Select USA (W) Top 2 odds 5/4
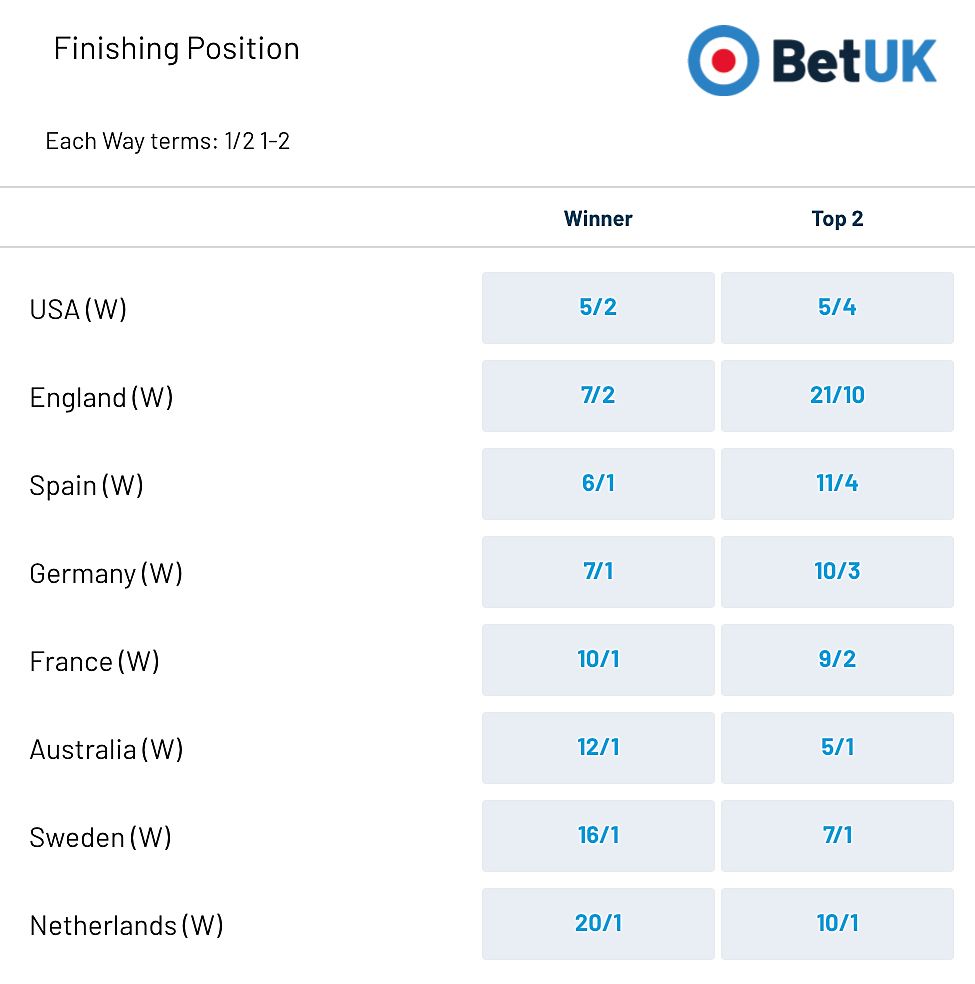975x984 pixels. pos(837,308)
